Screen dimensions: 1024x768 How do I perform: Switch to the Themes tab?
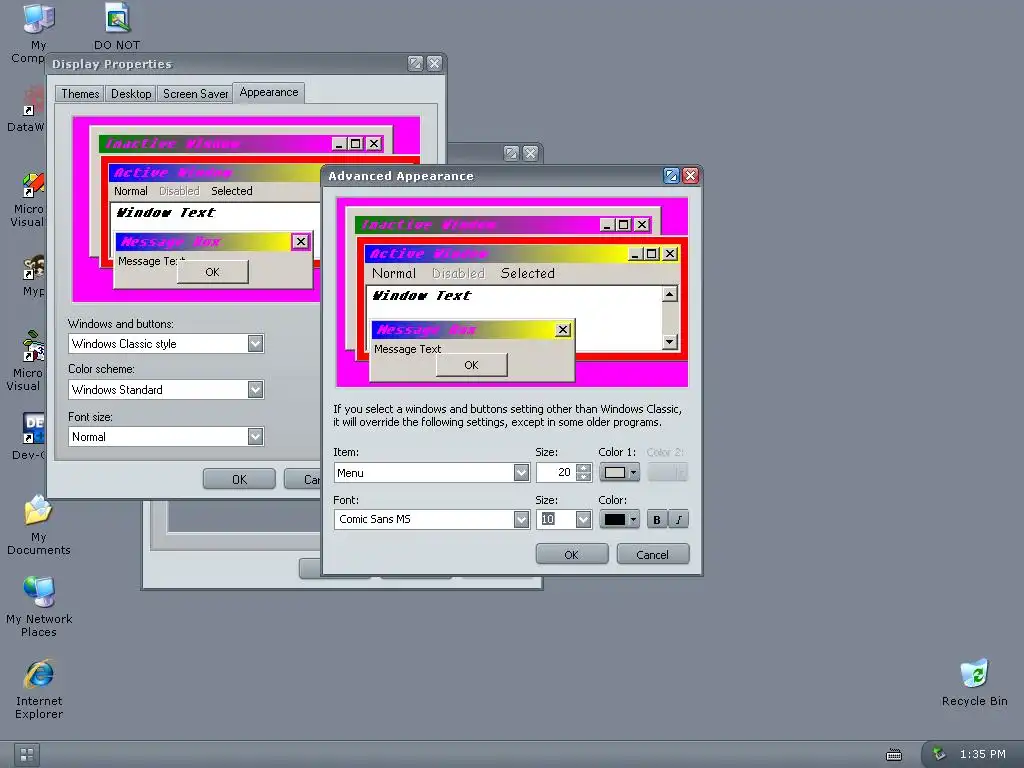[80, 94]
